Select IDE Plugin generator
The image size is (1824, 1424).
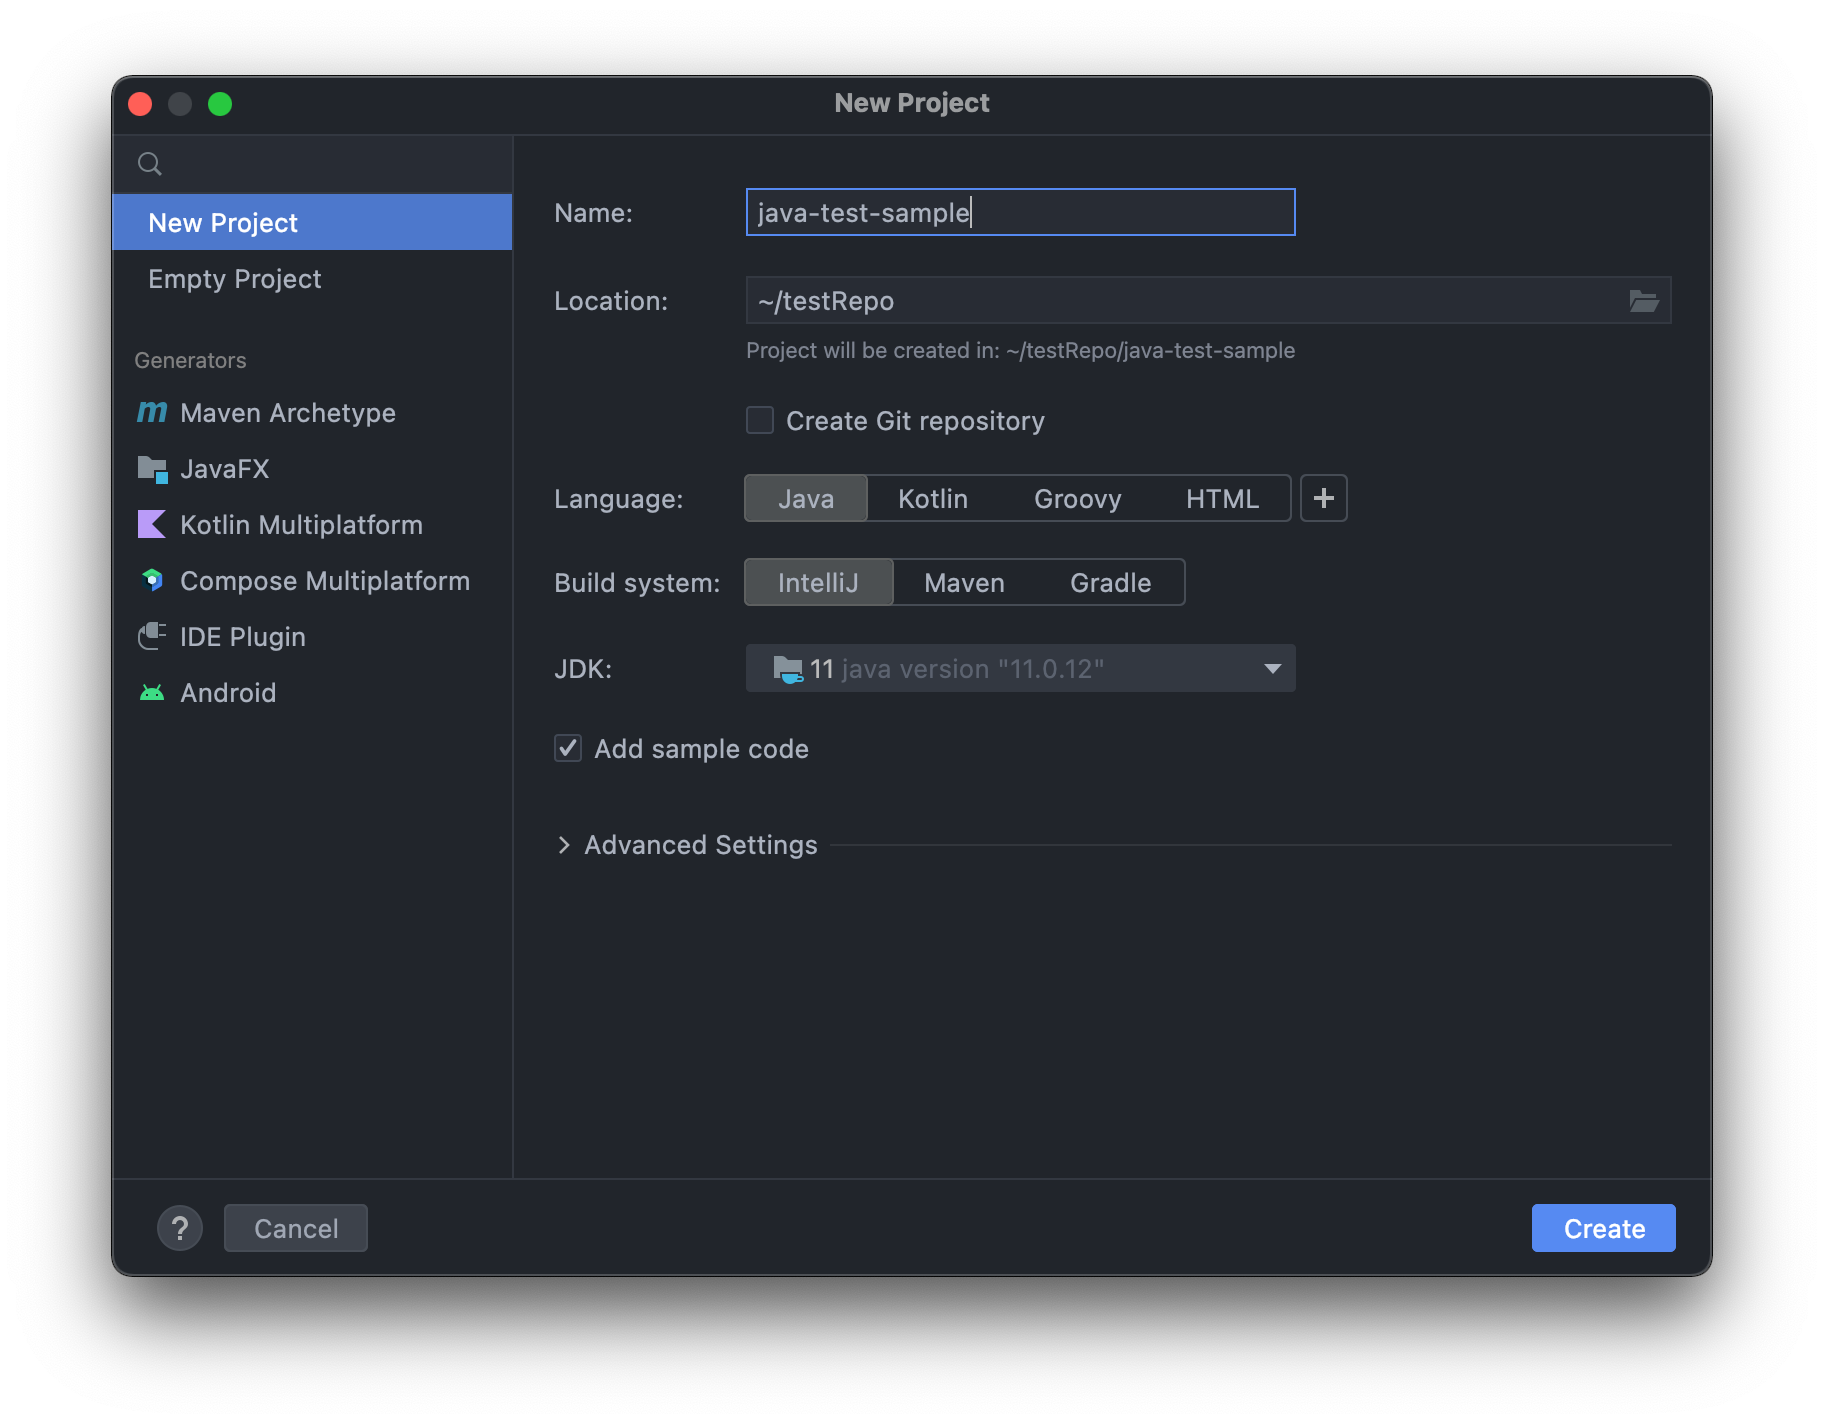(312, 636)
